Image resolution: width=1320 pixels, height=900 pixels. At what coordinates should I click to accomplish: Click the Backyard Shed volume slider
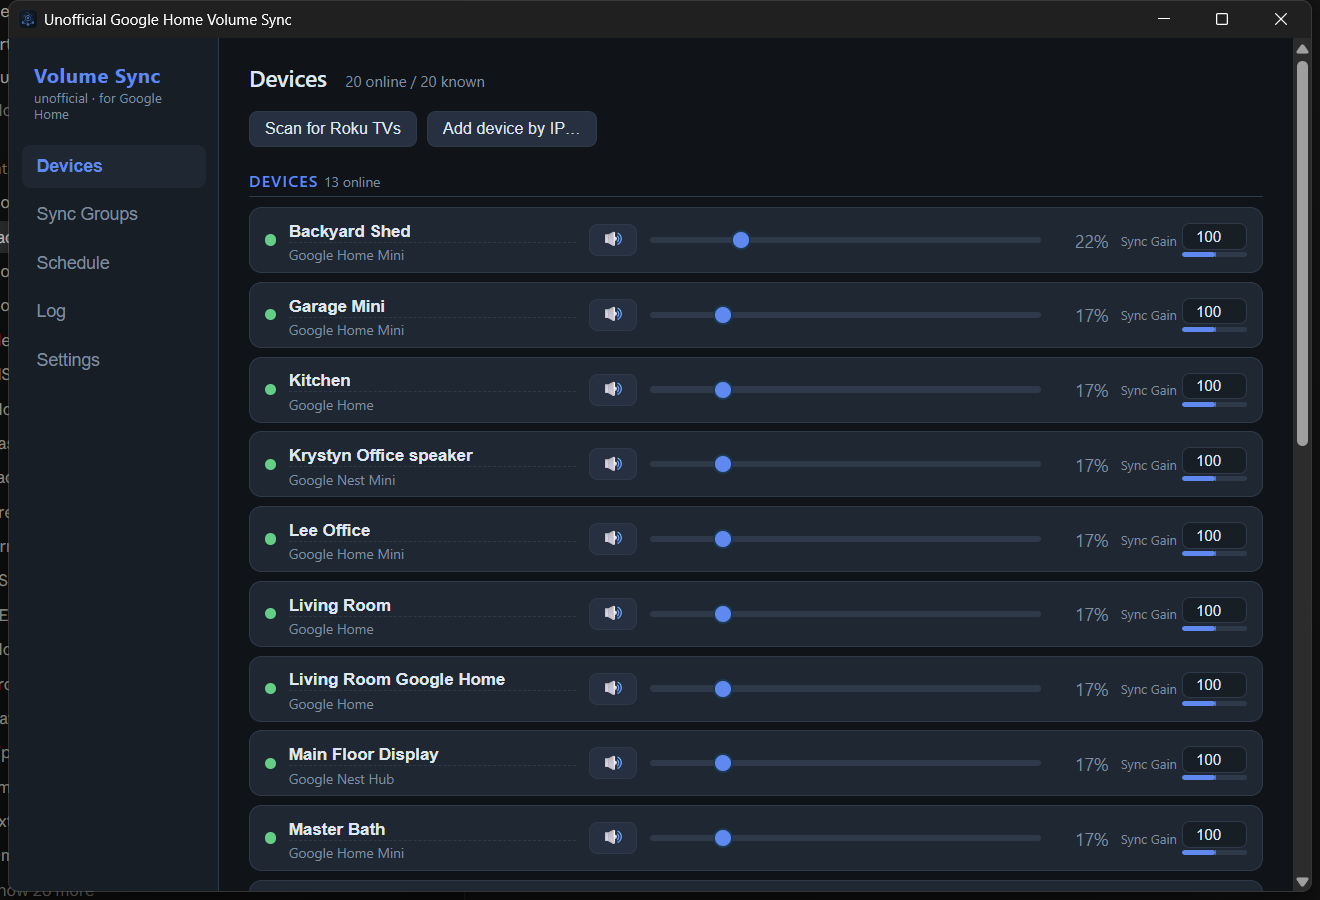tap(845, 240)
